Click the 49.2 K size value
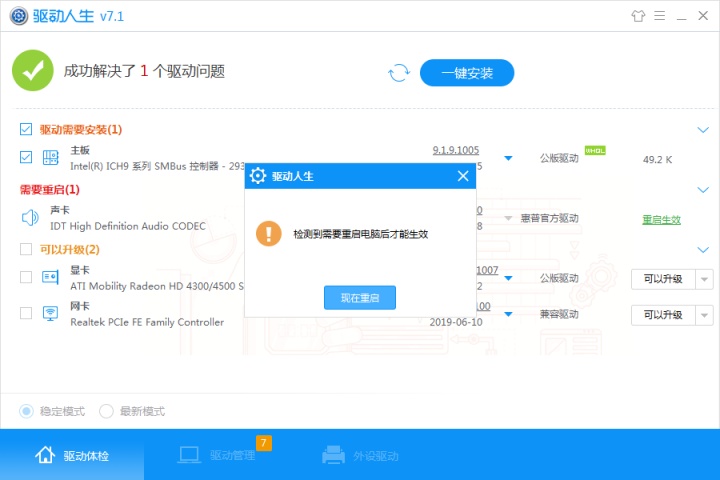The height and width of the screenshot is (480, 720). (657, 159)
